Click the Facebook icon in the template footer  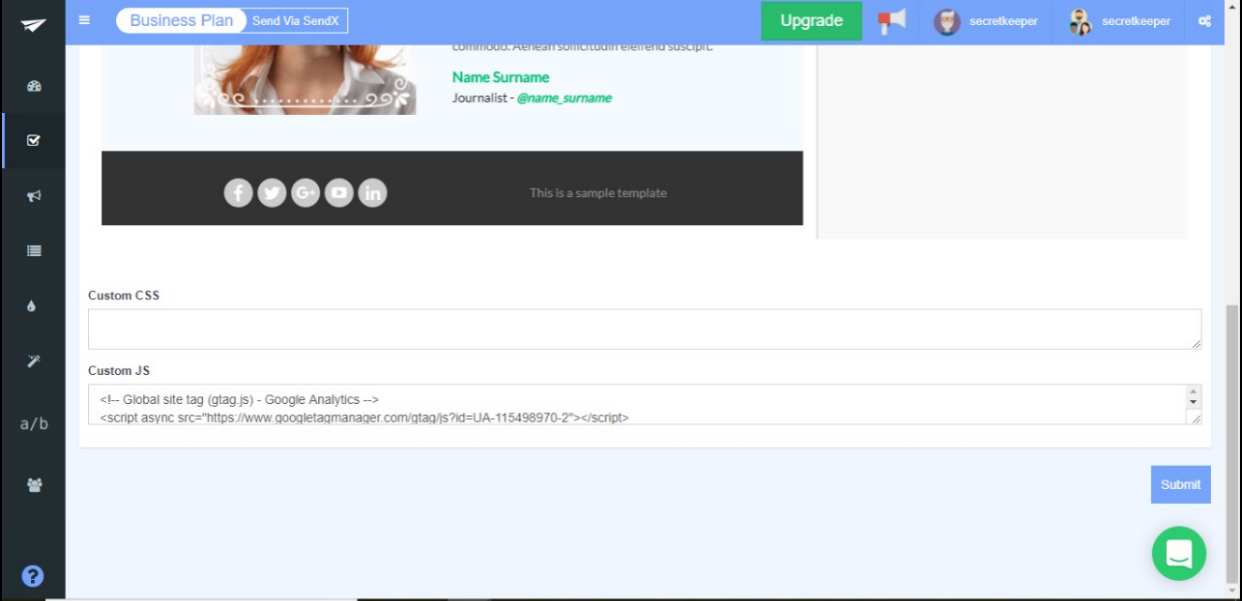(238, 193)
